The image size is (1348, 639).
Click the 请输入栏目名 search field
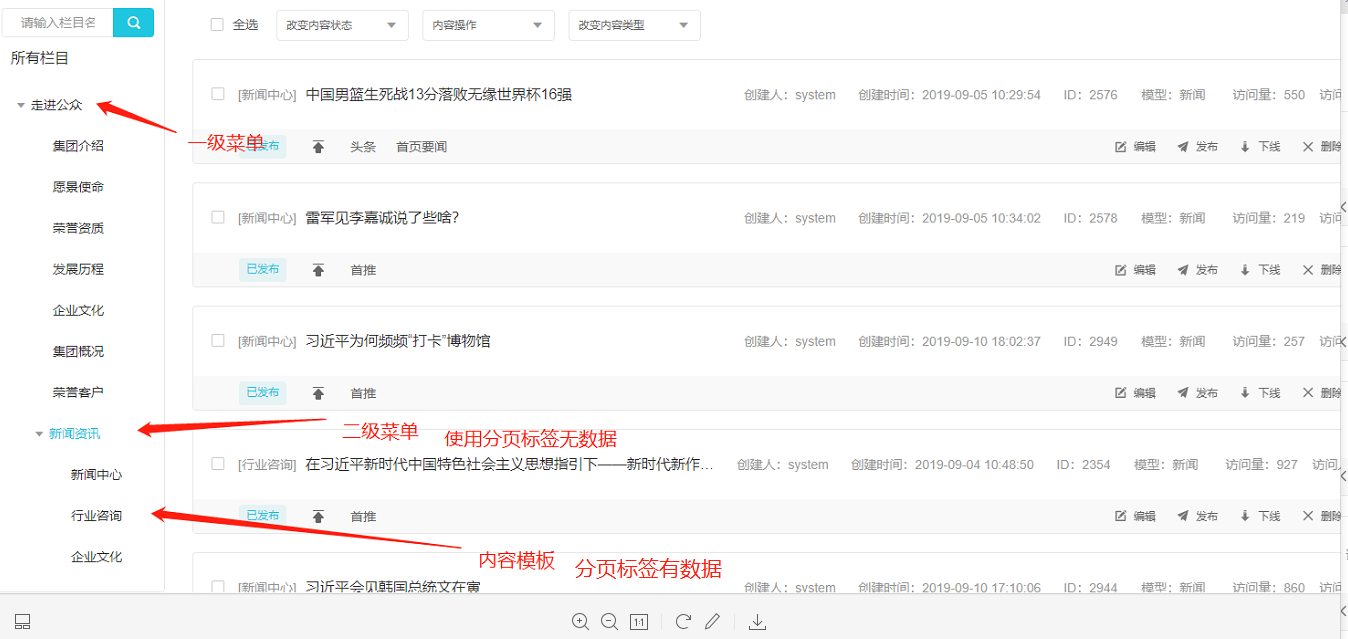tap(58, 22)
